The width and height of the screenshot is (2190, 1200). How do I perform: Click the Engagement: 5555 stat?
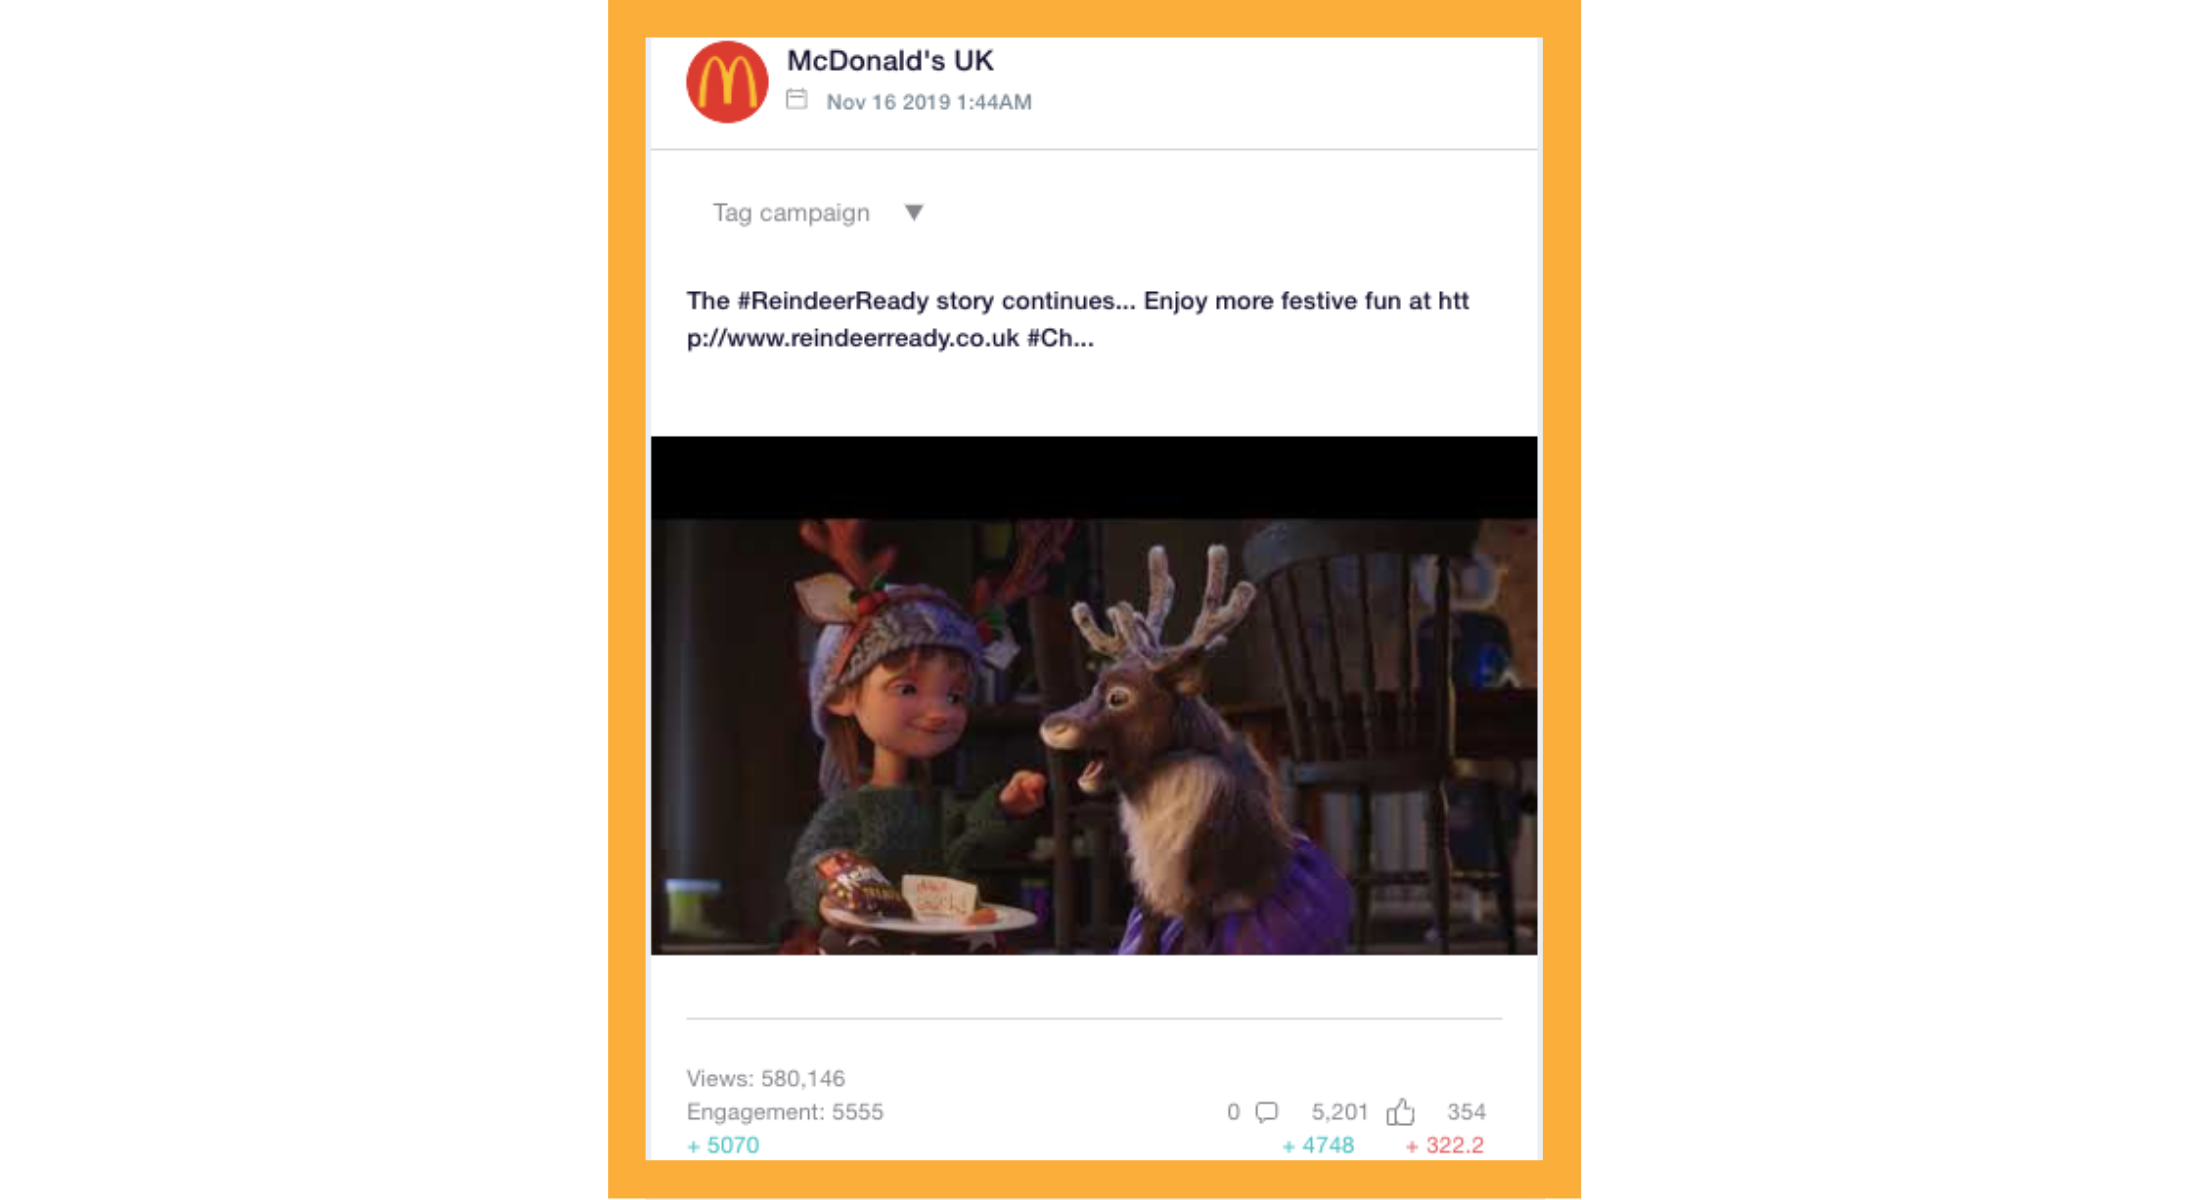(x=785, y=1112)
